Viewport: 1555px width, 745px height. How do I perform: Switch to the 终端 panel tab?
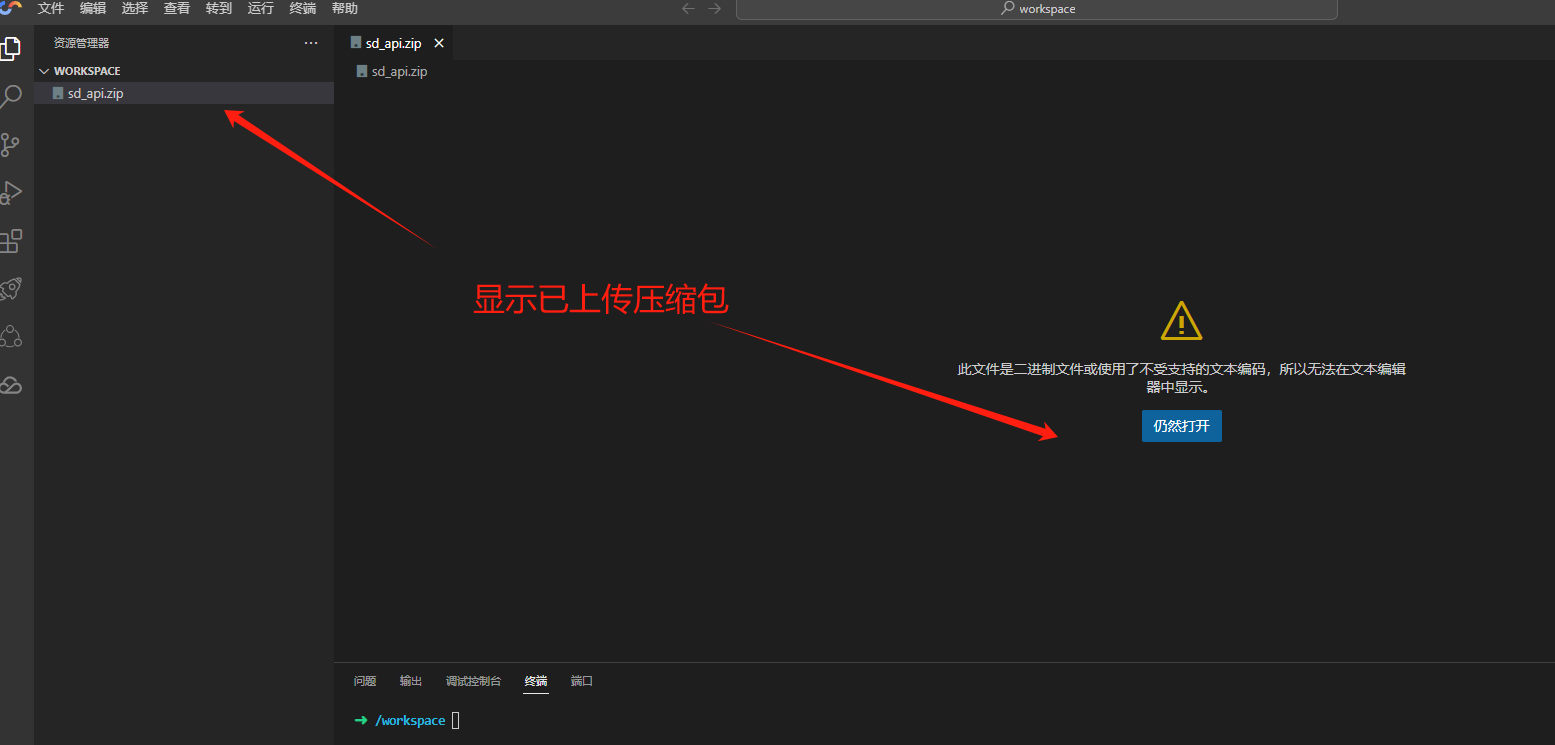point(536,681)
